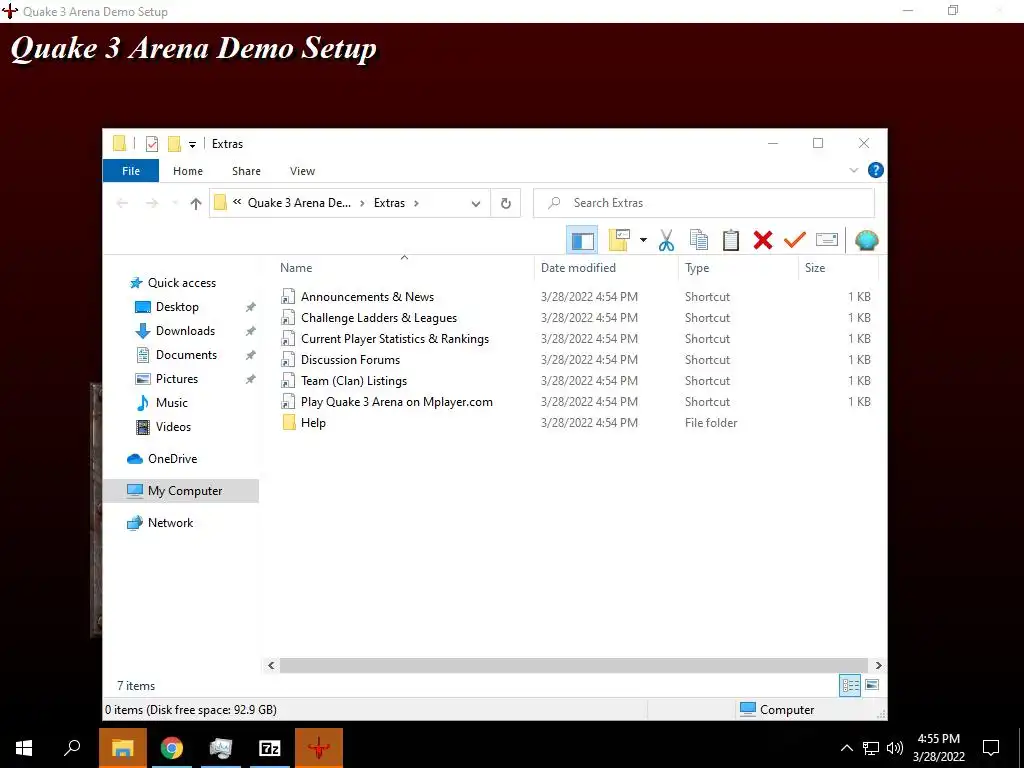The image size is (1024, 768).
Task: Click the horizontal scrollbar in file list
Action: 573,665
